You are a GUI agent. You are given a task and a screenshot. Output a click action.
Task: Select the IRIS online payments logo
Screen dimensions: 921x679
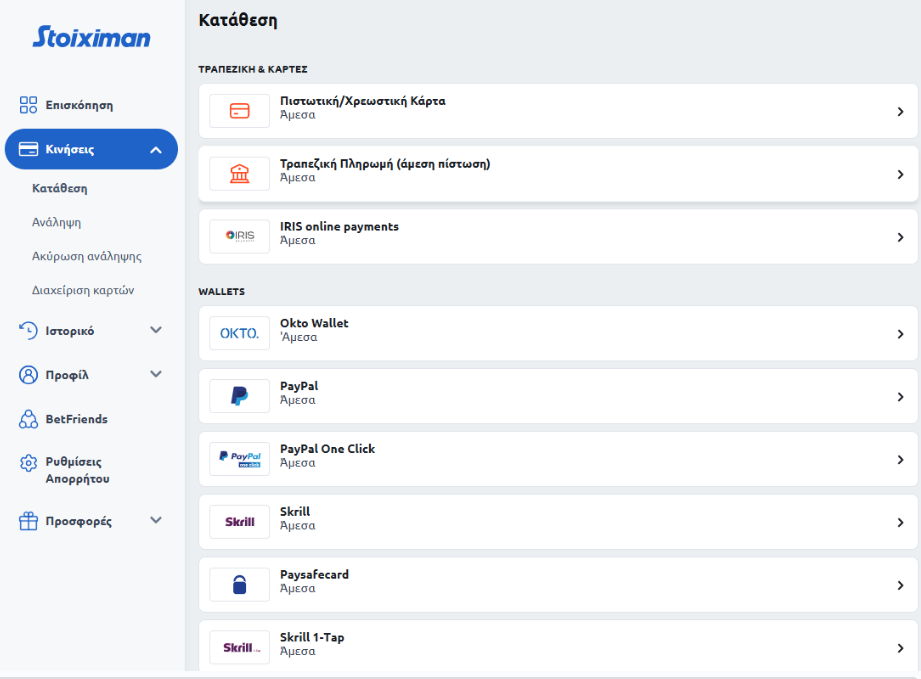click(x=239, y=237)
